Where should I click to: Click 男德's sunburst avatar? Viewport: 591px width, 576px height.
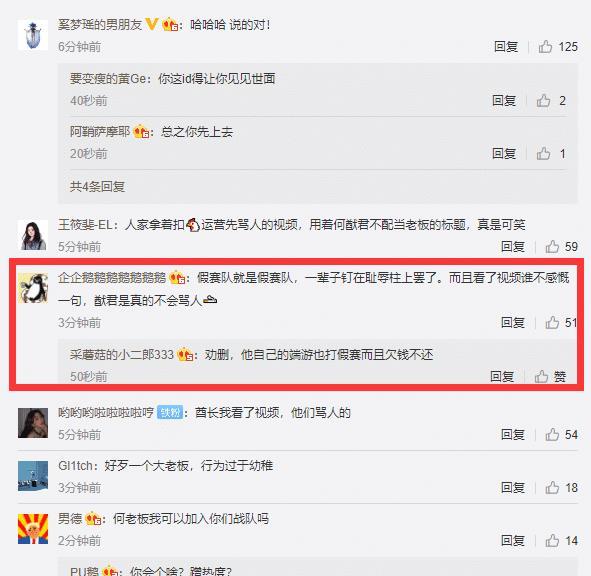(33, 529)
